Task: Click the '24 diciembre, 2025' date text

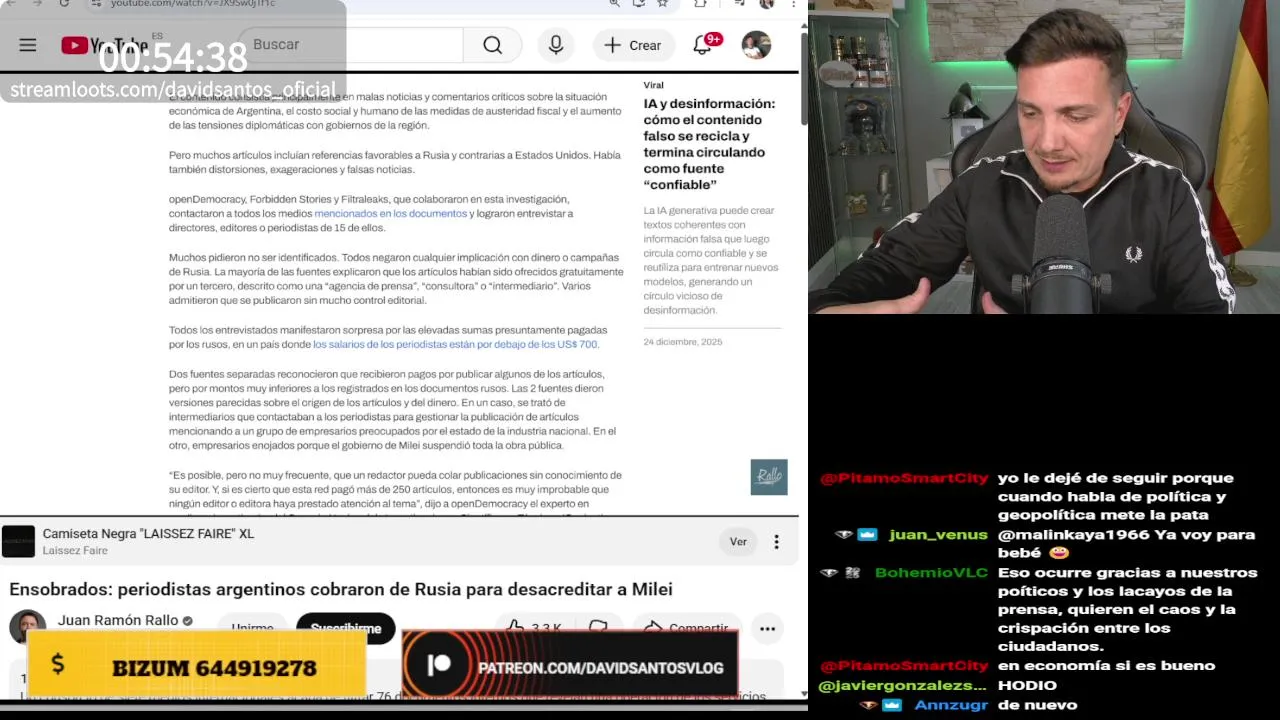Action: (x=683, y=342)
